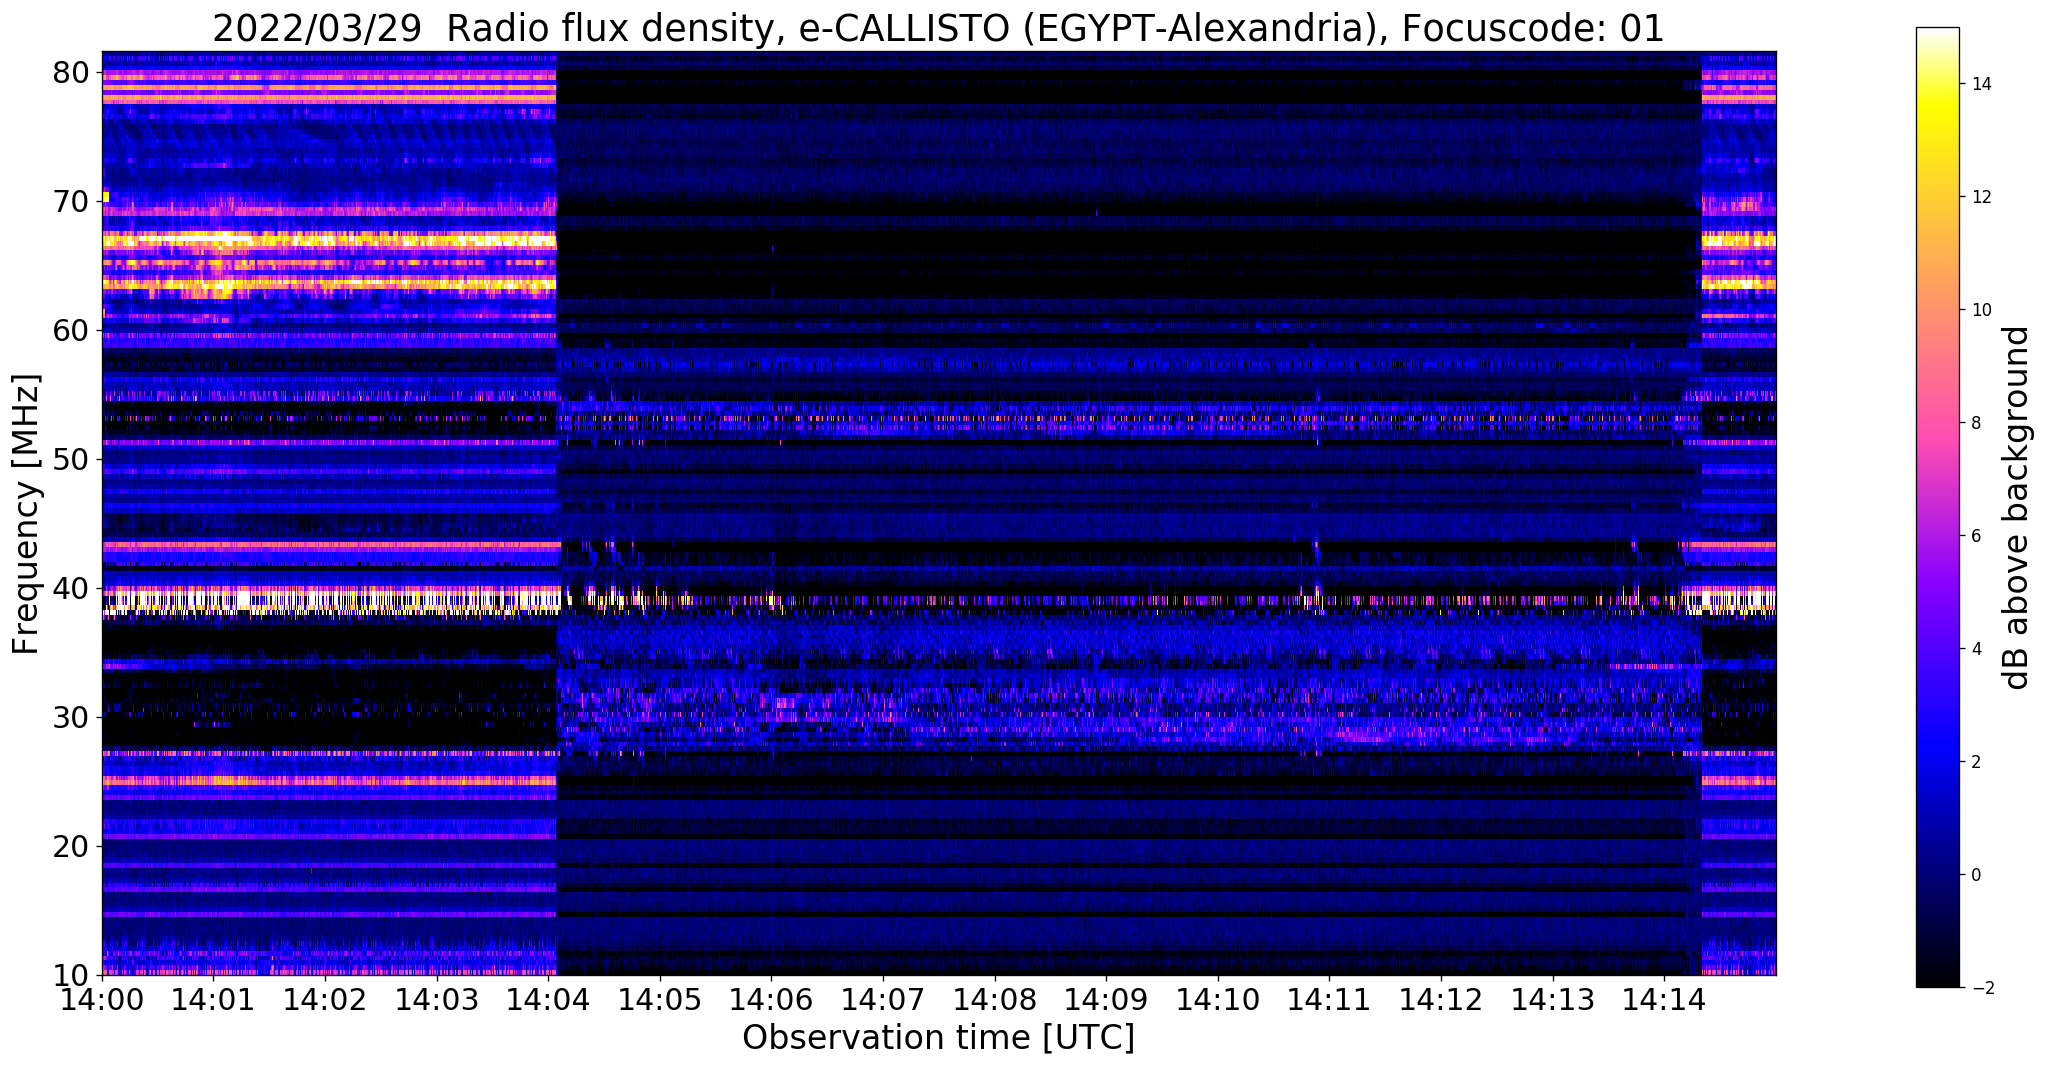2047x1067 pixels.
Task: Click the spectrogram chart title text
Action: click(x=938, y=28)
